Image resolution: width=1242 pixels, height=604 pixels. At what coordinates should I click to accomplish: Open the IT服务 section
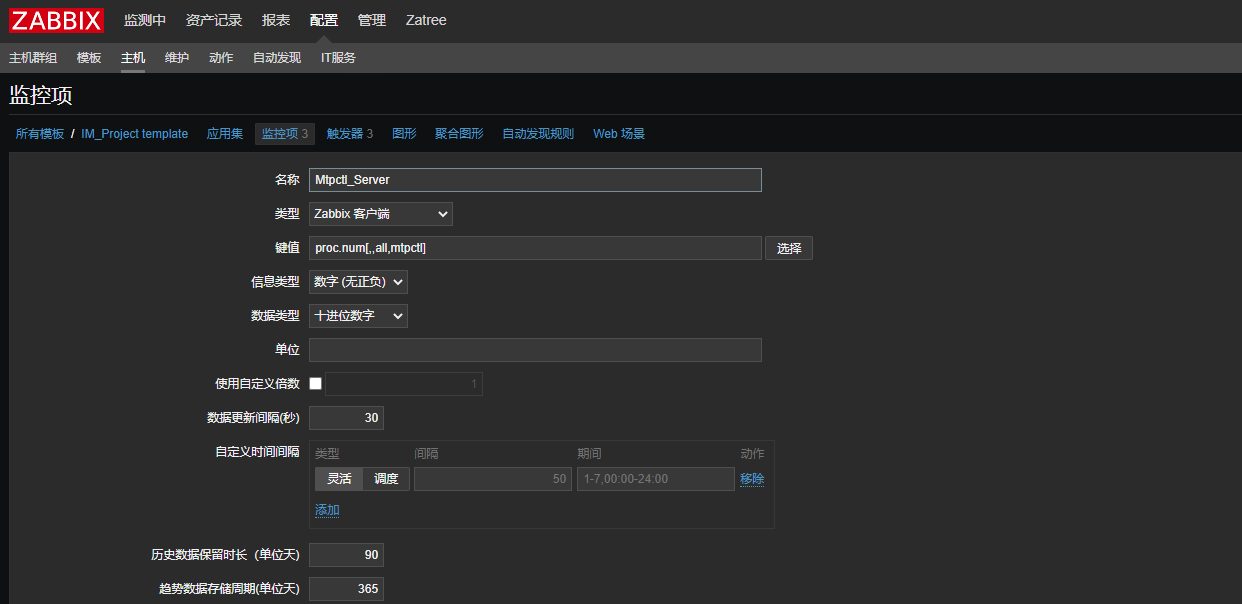[338, 57]
